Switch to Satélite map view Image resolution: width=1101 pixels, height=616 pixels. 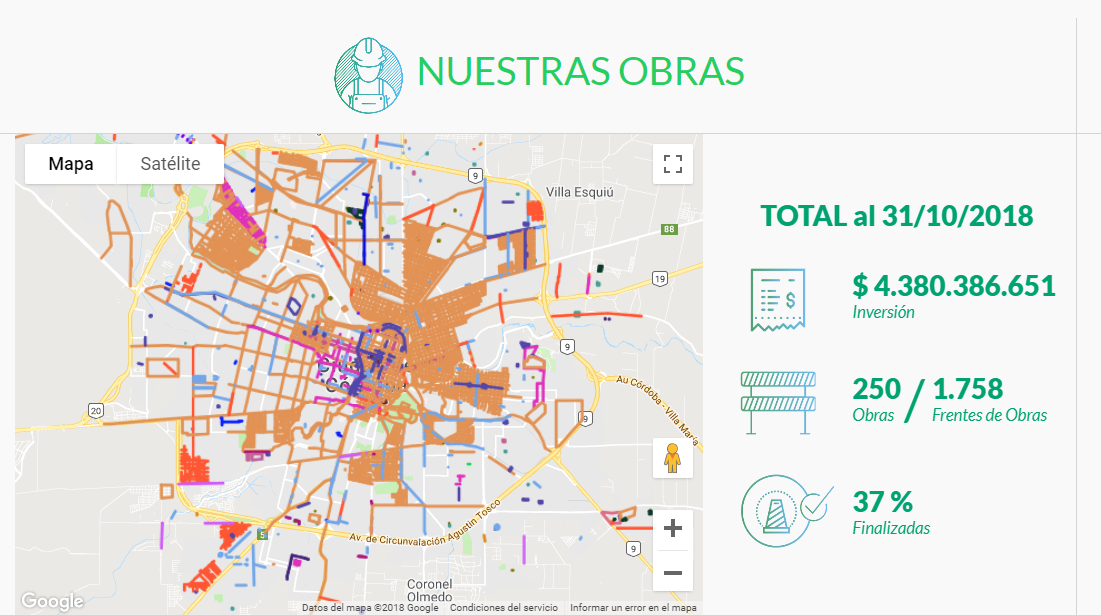point(170,163)
